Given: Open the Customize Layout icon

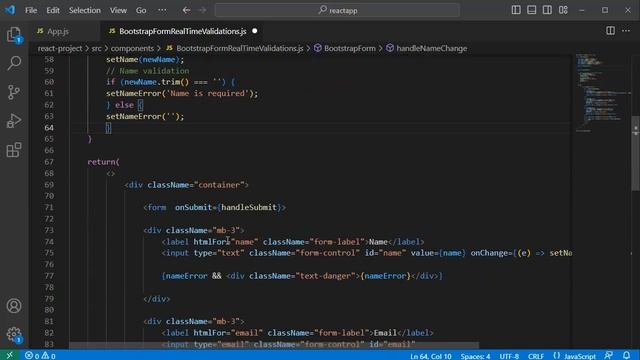Looking at the screenshot, I should [x=563, y=10].
